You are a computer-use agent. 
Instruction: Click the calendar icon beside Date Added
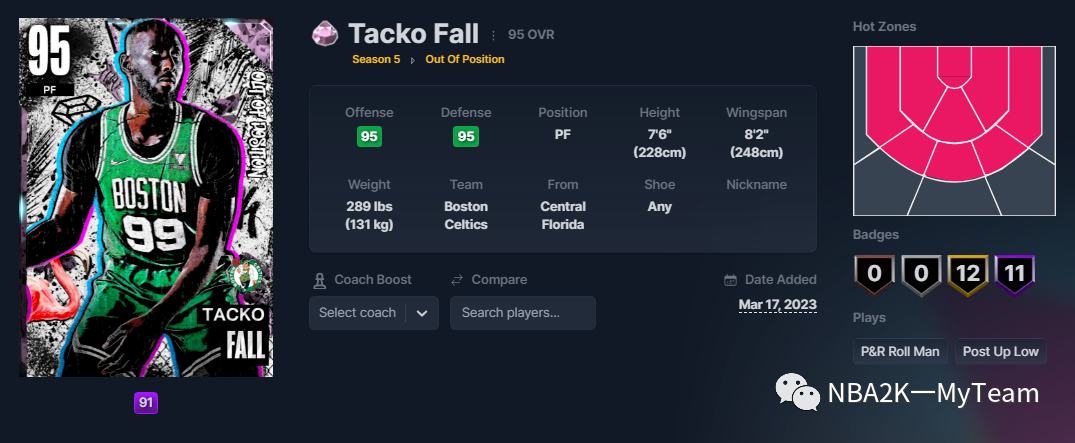pyautogui.click(x=731, y=280)
